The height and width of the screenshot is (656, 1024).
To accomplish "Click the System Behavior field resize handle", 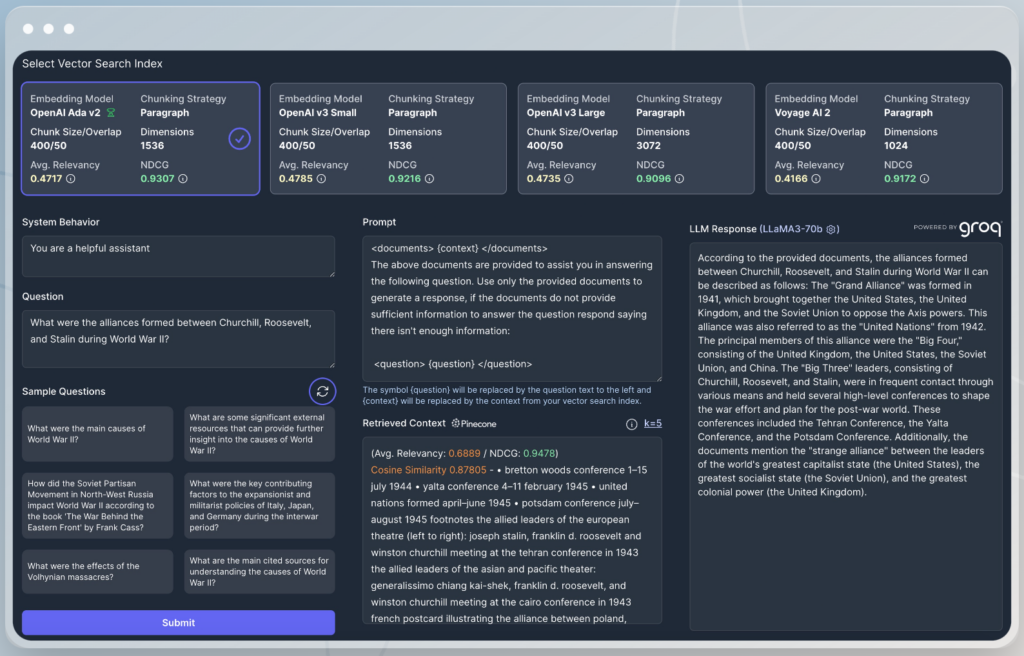I will [332, 274].
